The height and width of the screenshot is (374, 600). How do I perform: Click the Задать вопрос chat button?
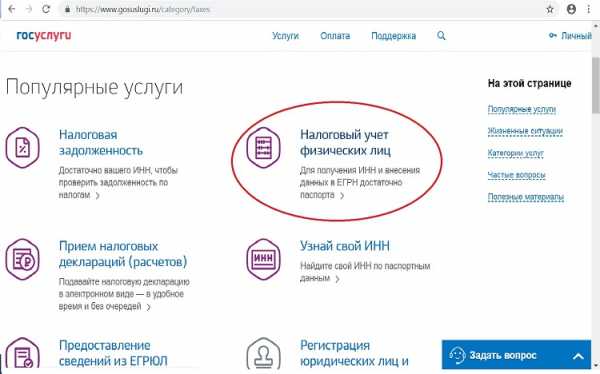516,355
